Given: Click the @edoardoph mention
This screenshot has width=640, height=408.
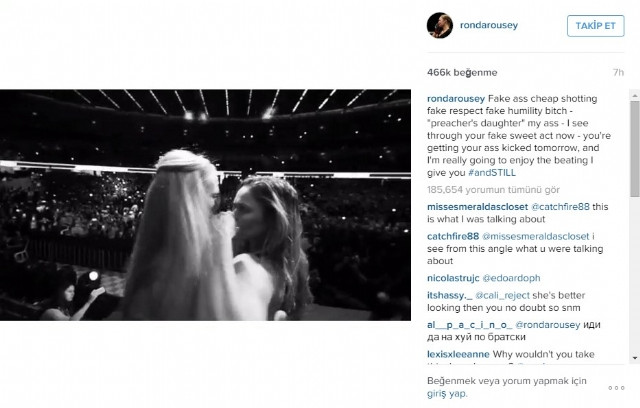Looking at the screenshot, I should pyautogui.click(x=511, y=278).
